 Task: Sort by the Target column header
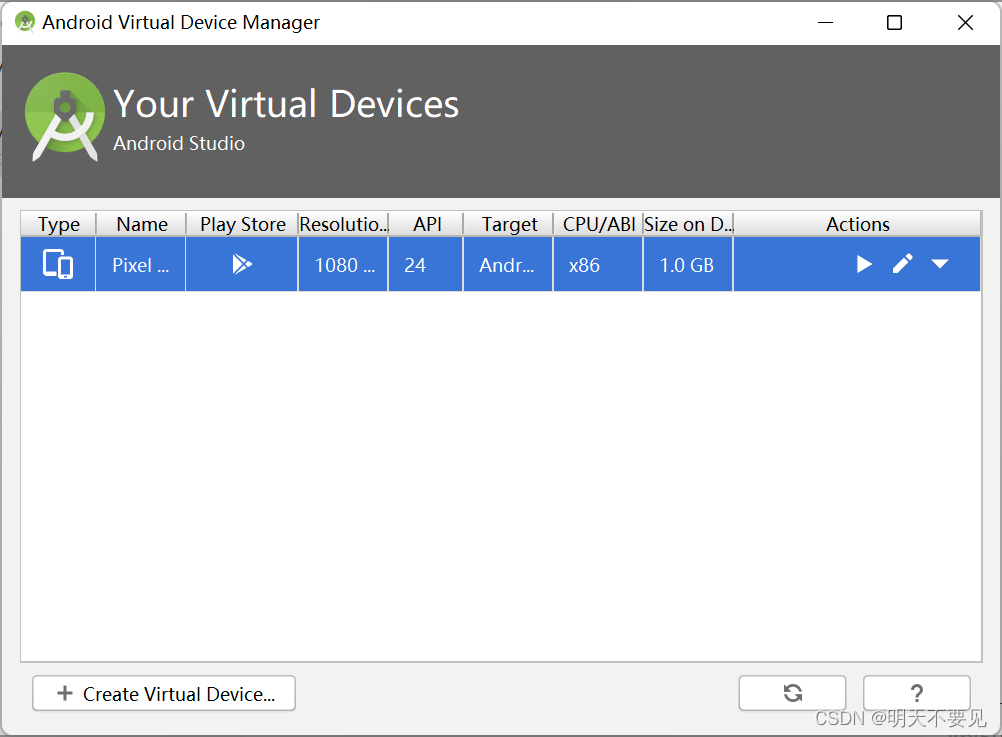509,224
